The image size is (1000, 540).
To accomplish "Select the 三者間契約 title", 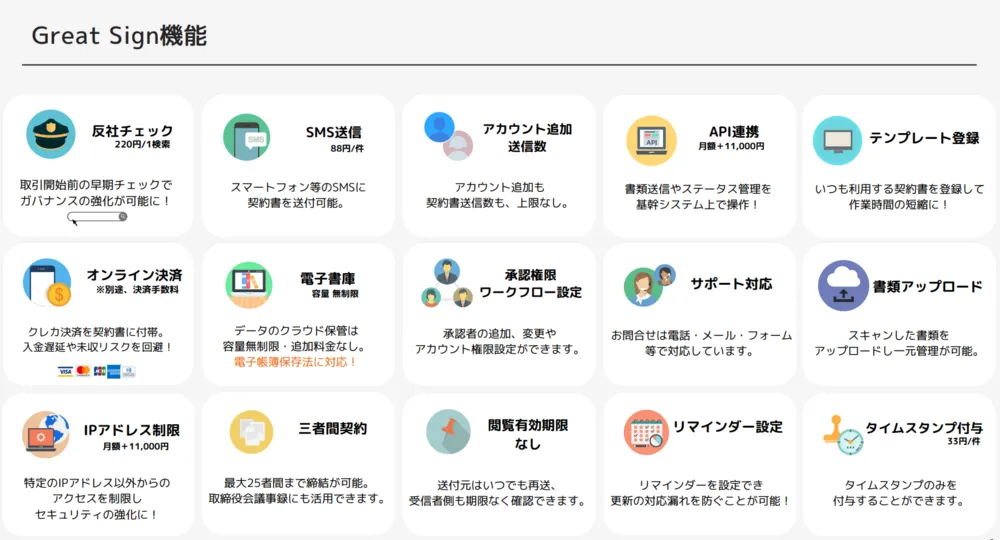I will tap(332, 428).
